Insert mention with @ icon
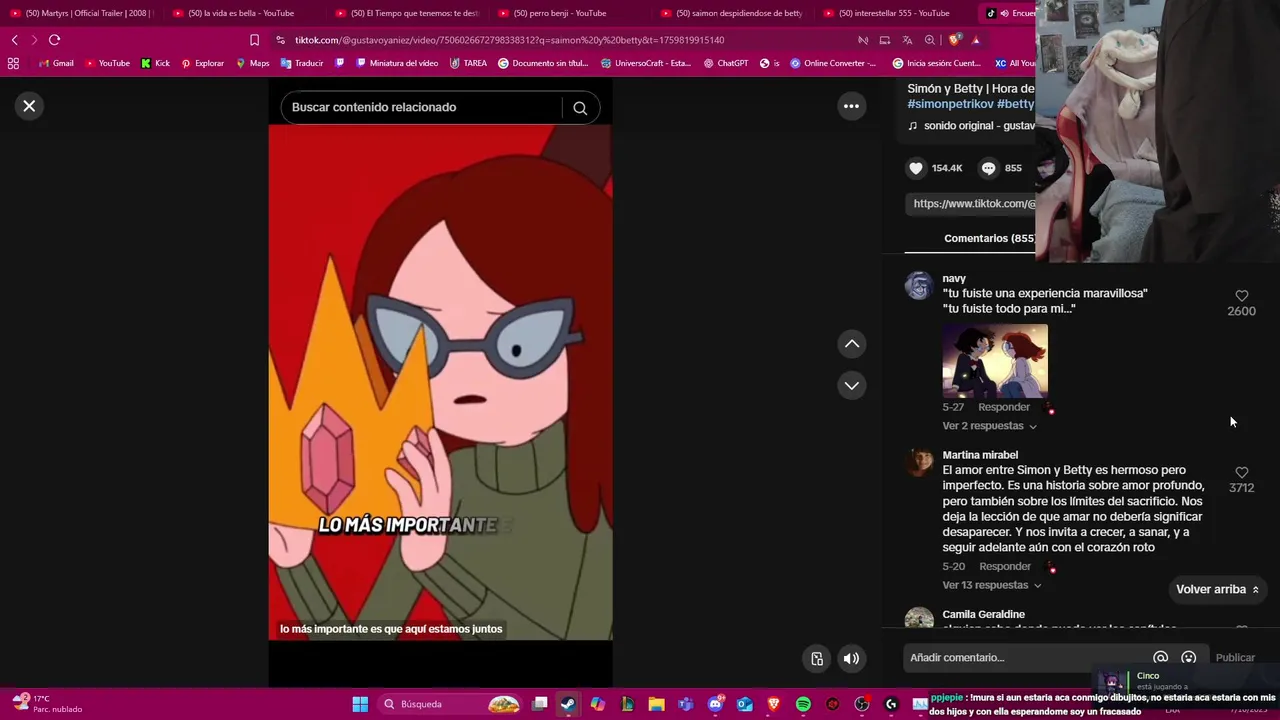Screen dimensions: 1280x720 1160,658
